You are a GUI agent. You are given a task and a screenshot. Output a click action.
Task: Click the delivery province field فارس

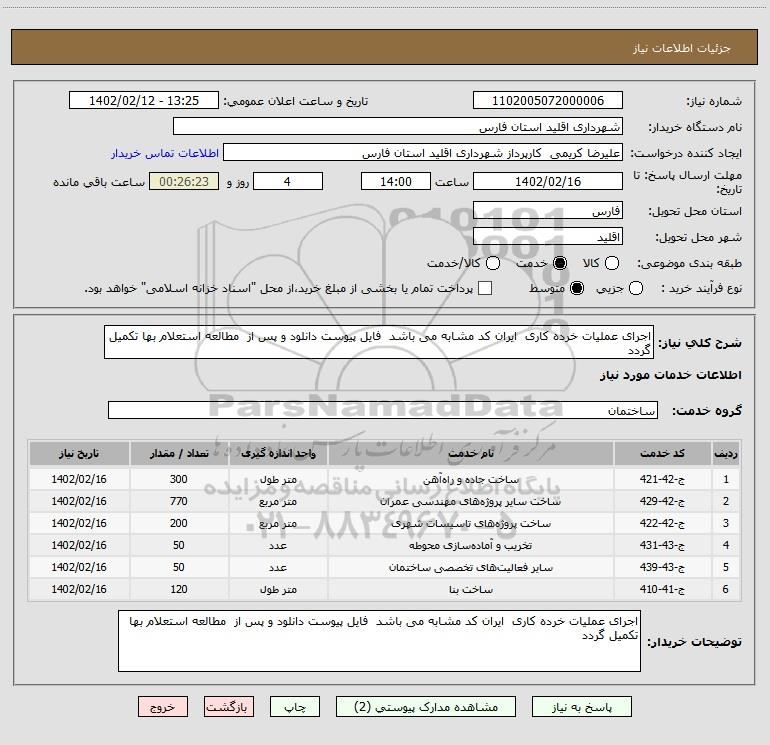tap(548, 211)
